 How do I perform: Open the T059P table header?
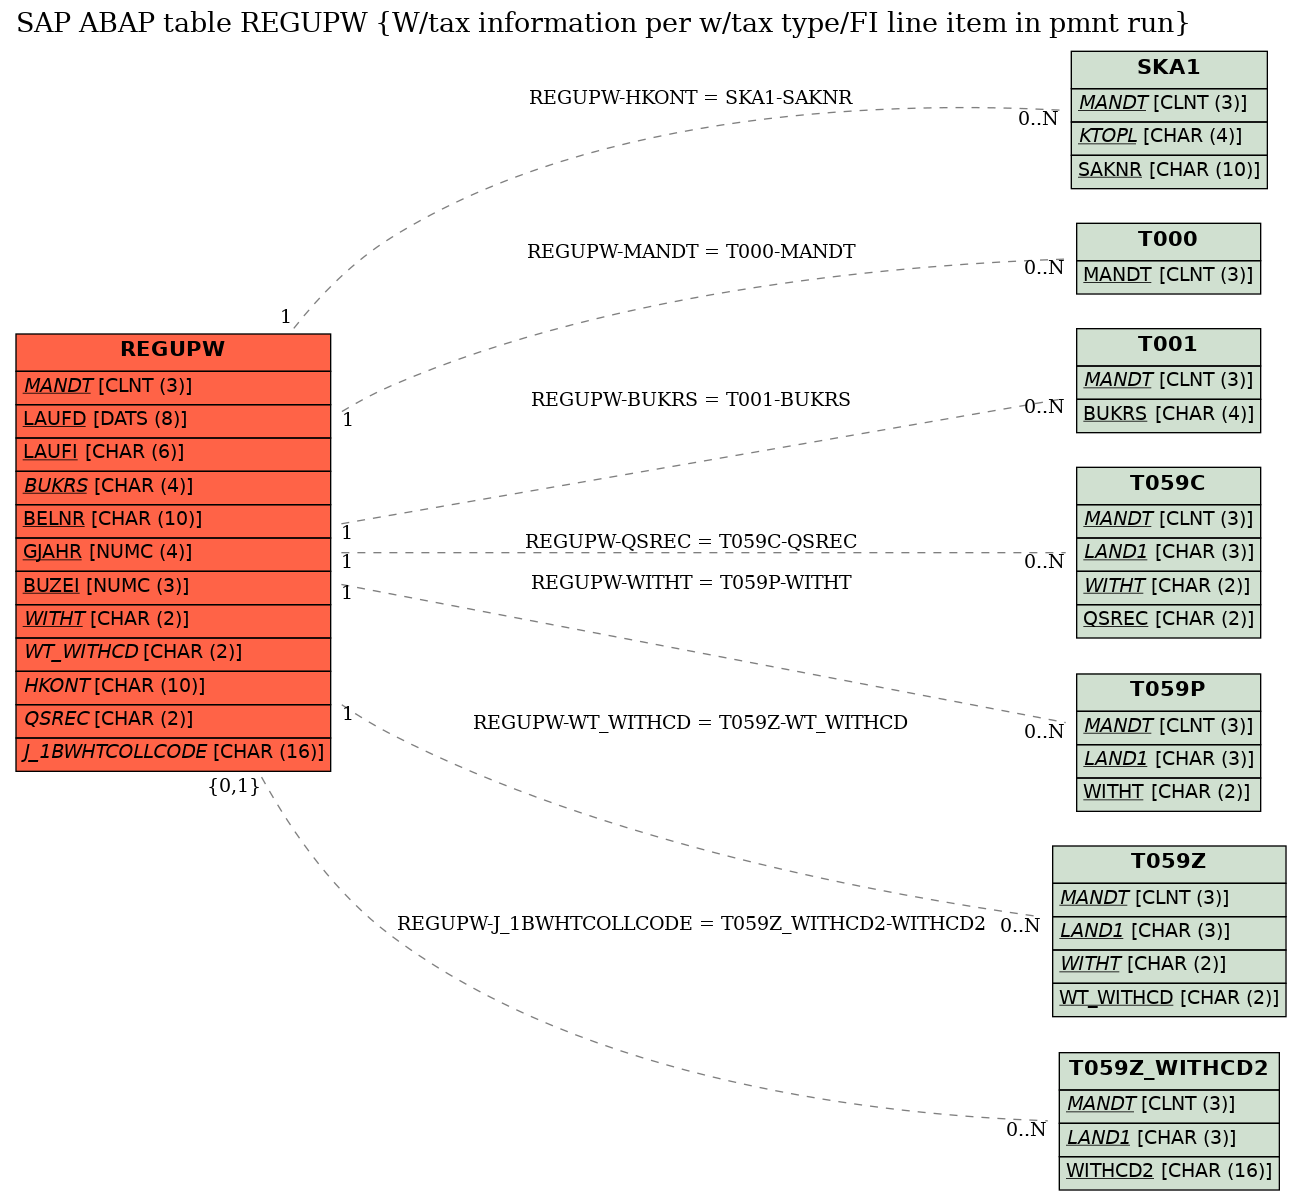pos(1168,691)
